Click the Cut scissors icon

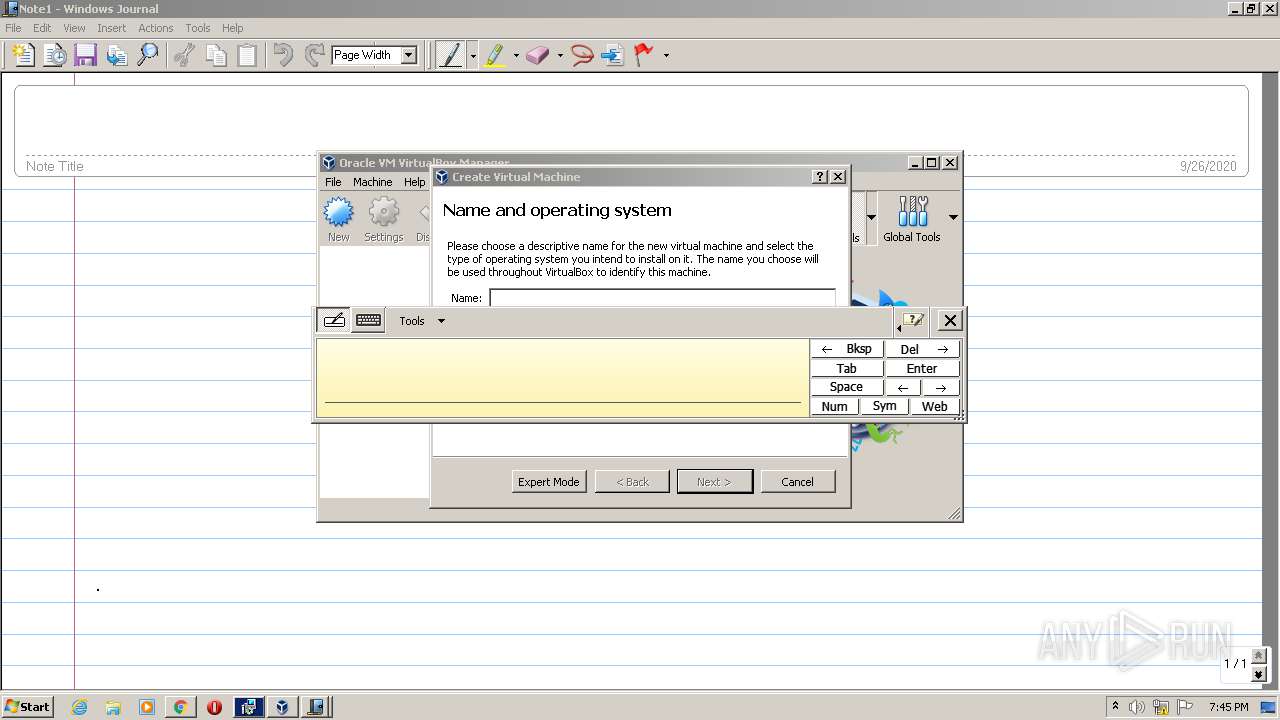(184, 55)
